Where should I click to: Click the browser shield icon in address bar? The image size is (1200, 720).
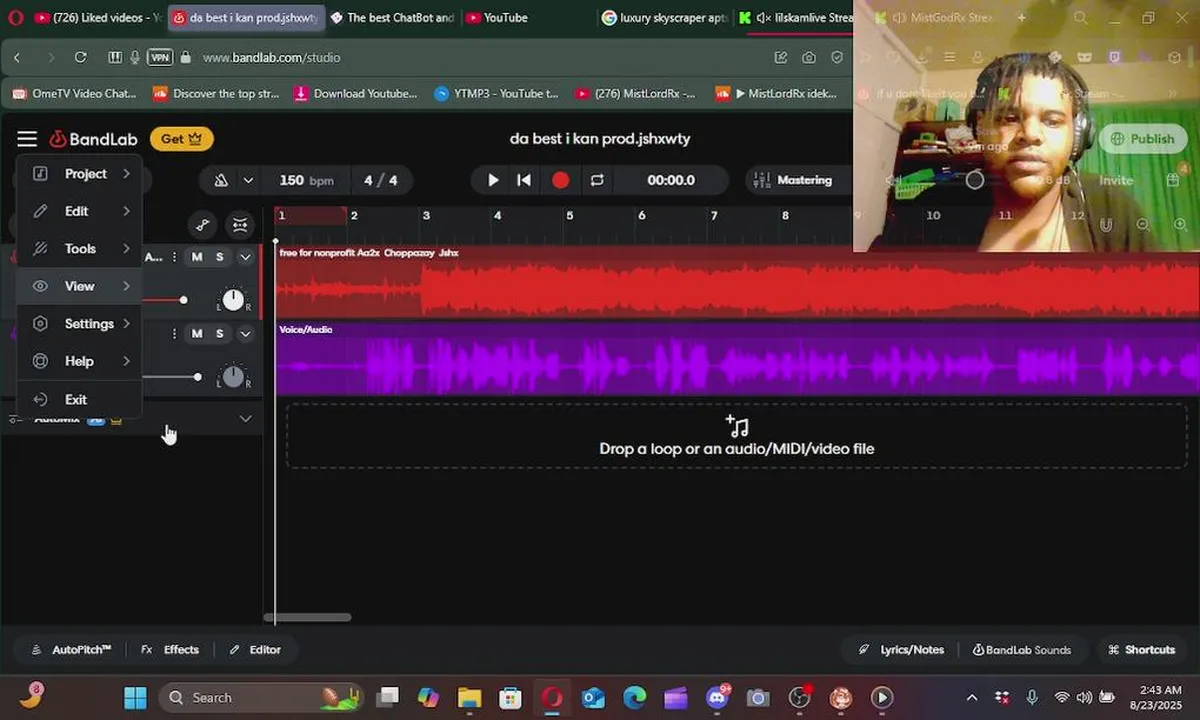click(835, 58)
